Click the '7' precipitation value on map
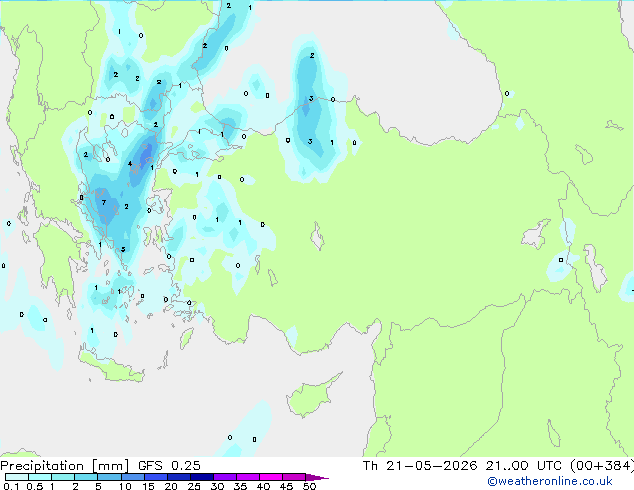Viewport: 634px width, 490px height. (104, 203)
